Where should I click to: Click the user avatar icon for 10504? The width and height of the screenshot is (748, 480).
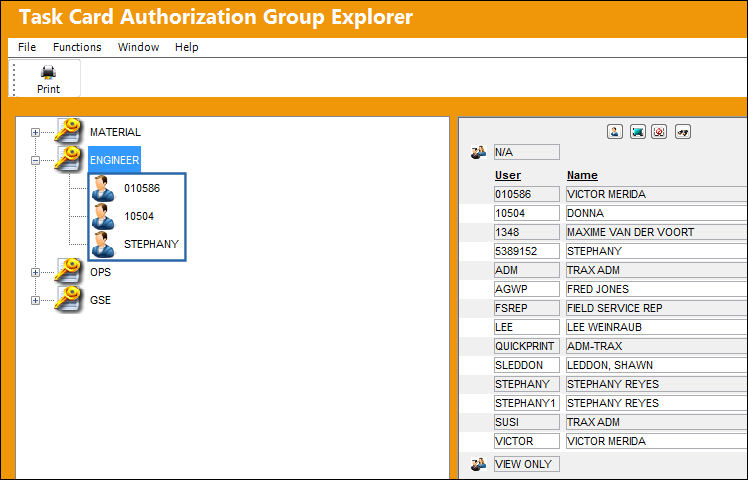tap(103, 216)
